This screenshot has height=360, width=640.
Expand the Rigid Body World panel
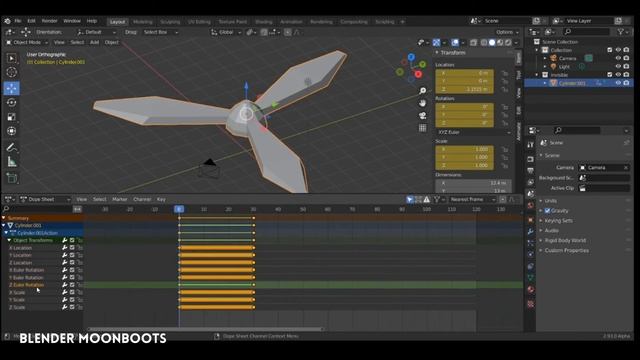pyautogui.click(x=564, y=240)
